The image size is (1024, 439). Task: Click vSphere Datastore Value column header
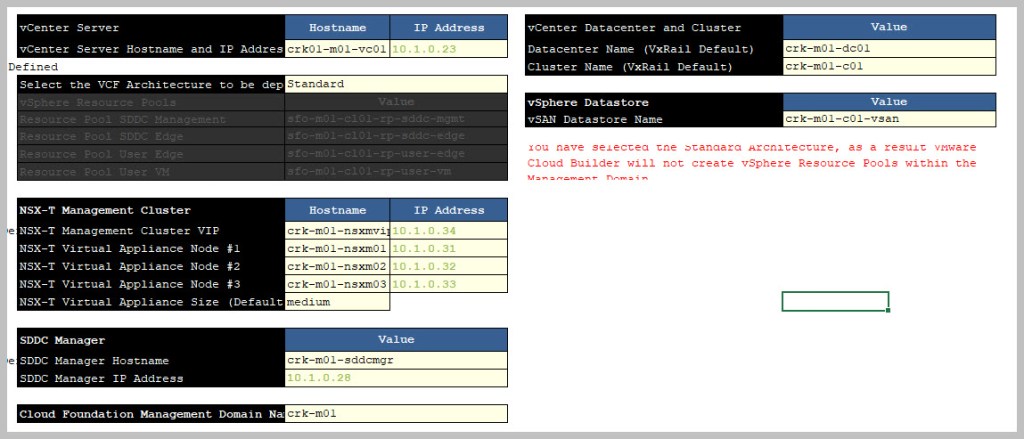(889, 102)
